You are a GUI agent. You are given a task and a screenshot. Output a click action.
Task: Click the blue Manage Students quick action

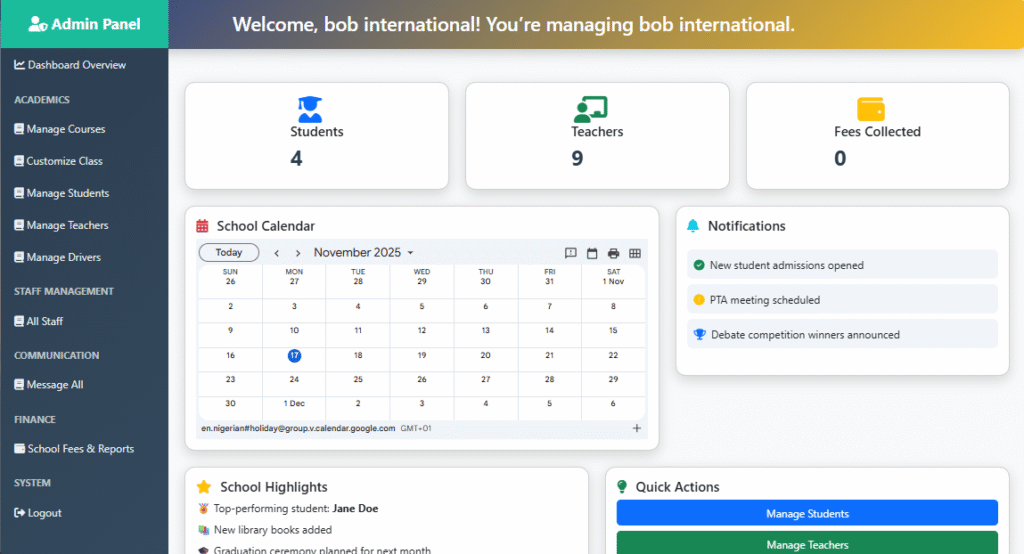(x=807, y=513)
